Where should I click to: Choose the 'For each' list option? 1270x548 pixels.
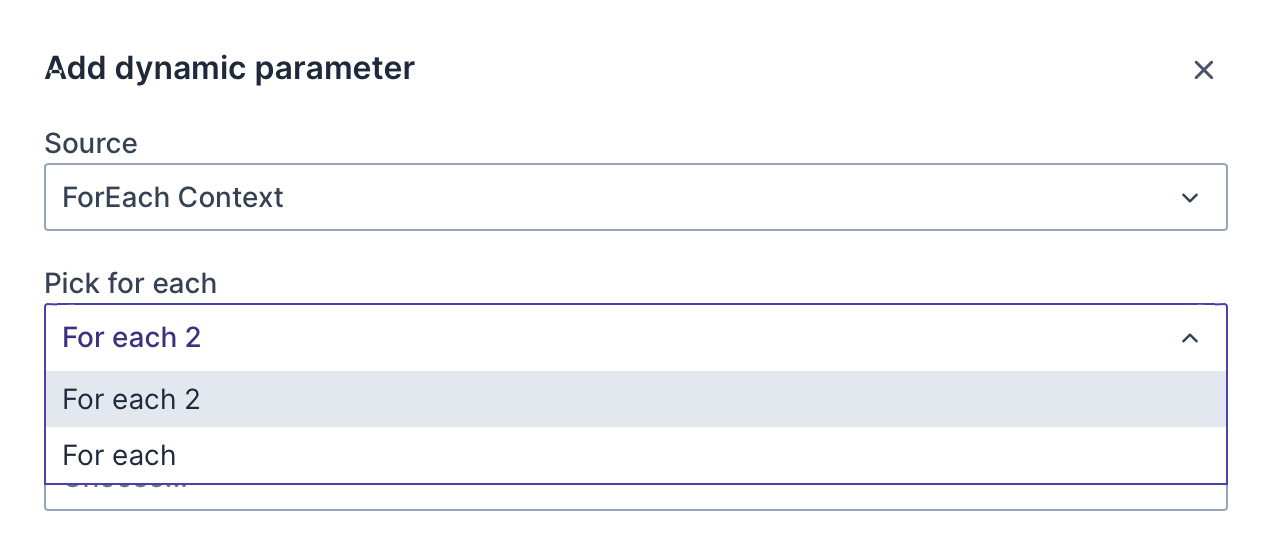tap(635, 456)
